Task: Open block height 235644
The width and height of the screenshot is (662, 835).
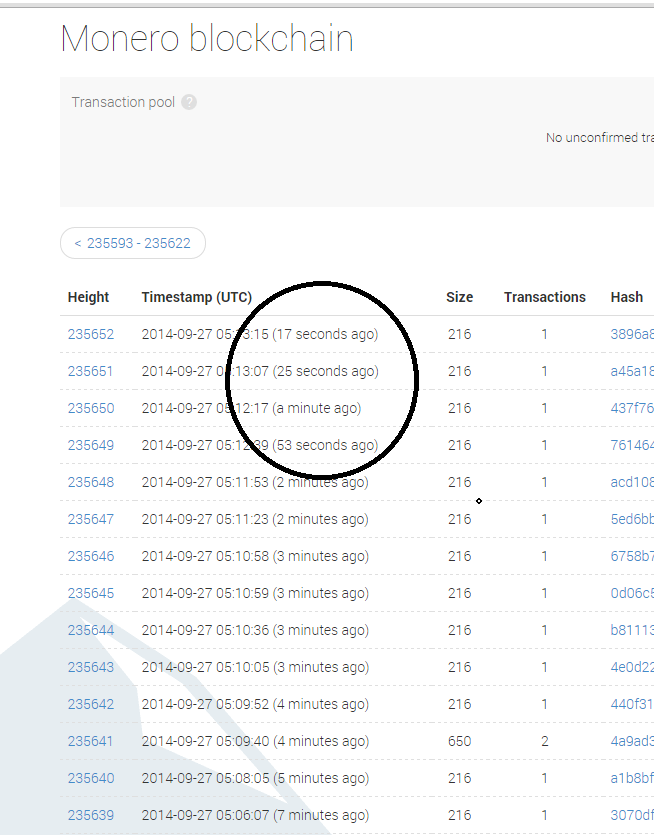Action: (x=91, y=631)
